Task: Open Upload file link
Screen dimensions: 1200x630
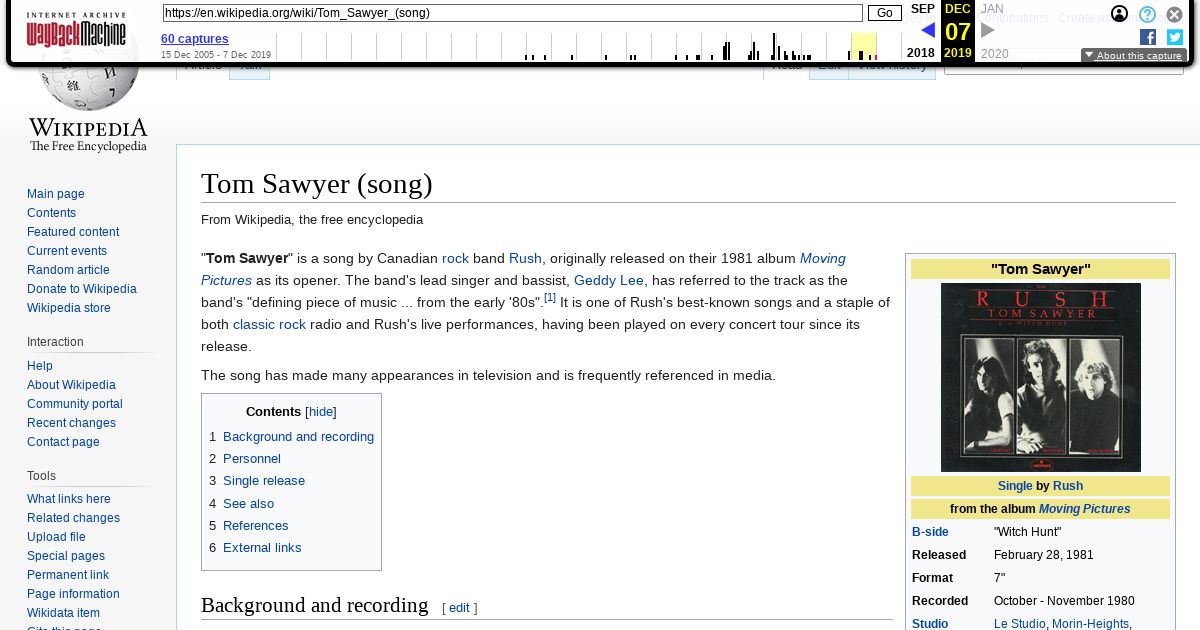Action: click(x=56, y=537)
